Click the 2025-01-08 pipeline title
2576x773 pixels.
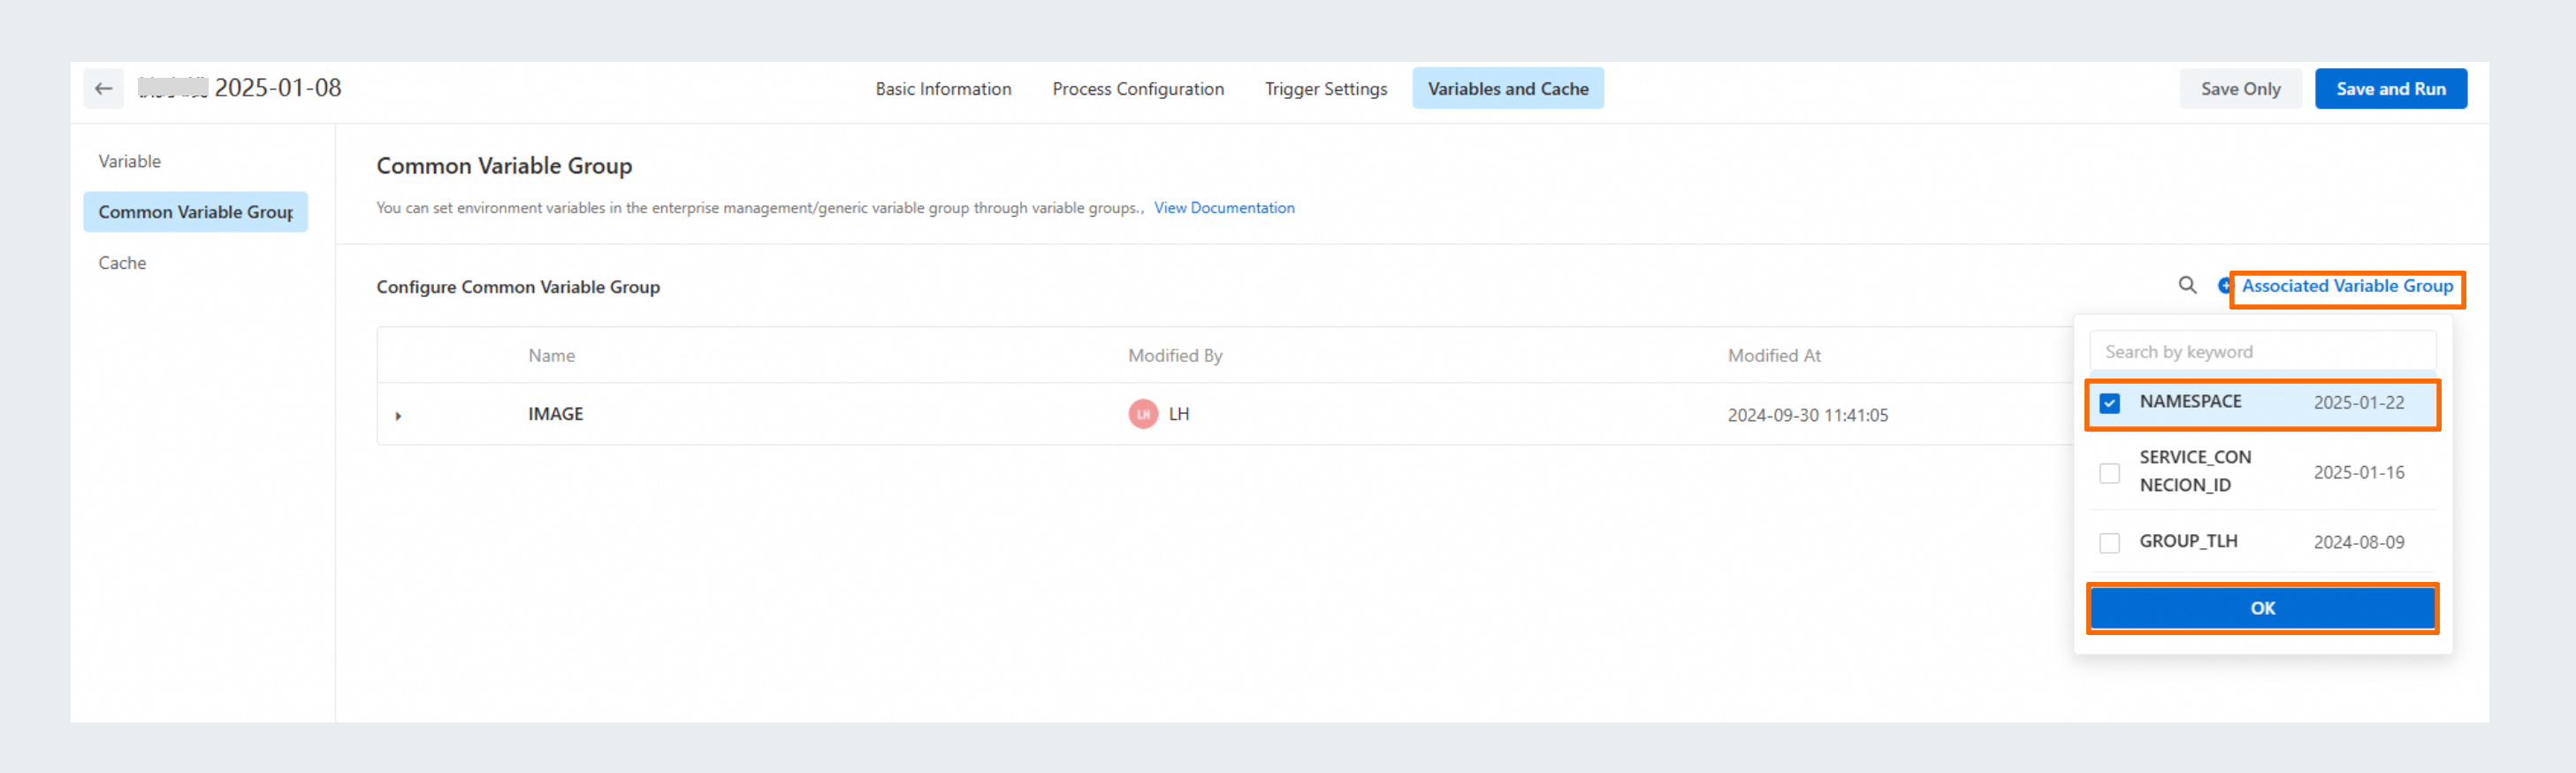pyautogui.click(x=278, y=88)
